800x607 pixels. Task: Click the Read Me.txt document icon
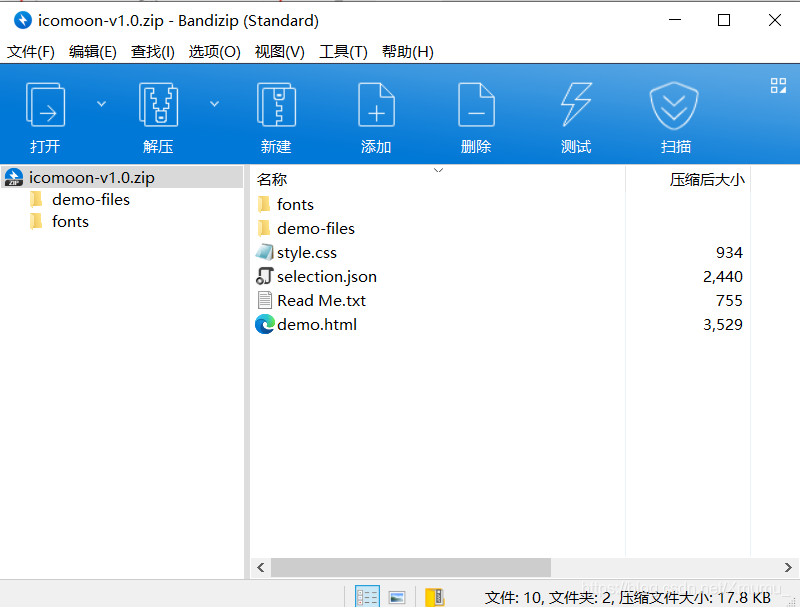tap(264, 300)
